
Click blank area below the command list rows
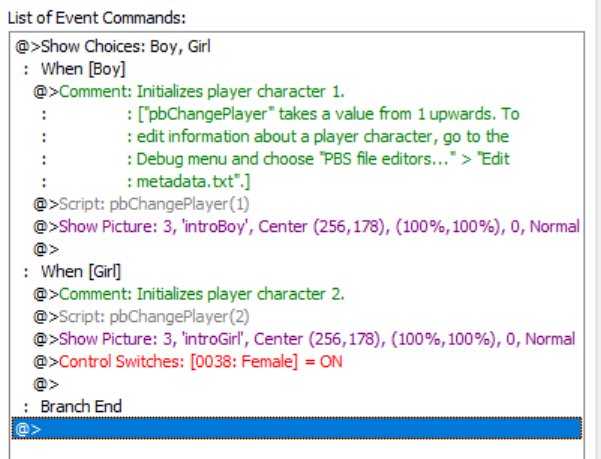300,448
